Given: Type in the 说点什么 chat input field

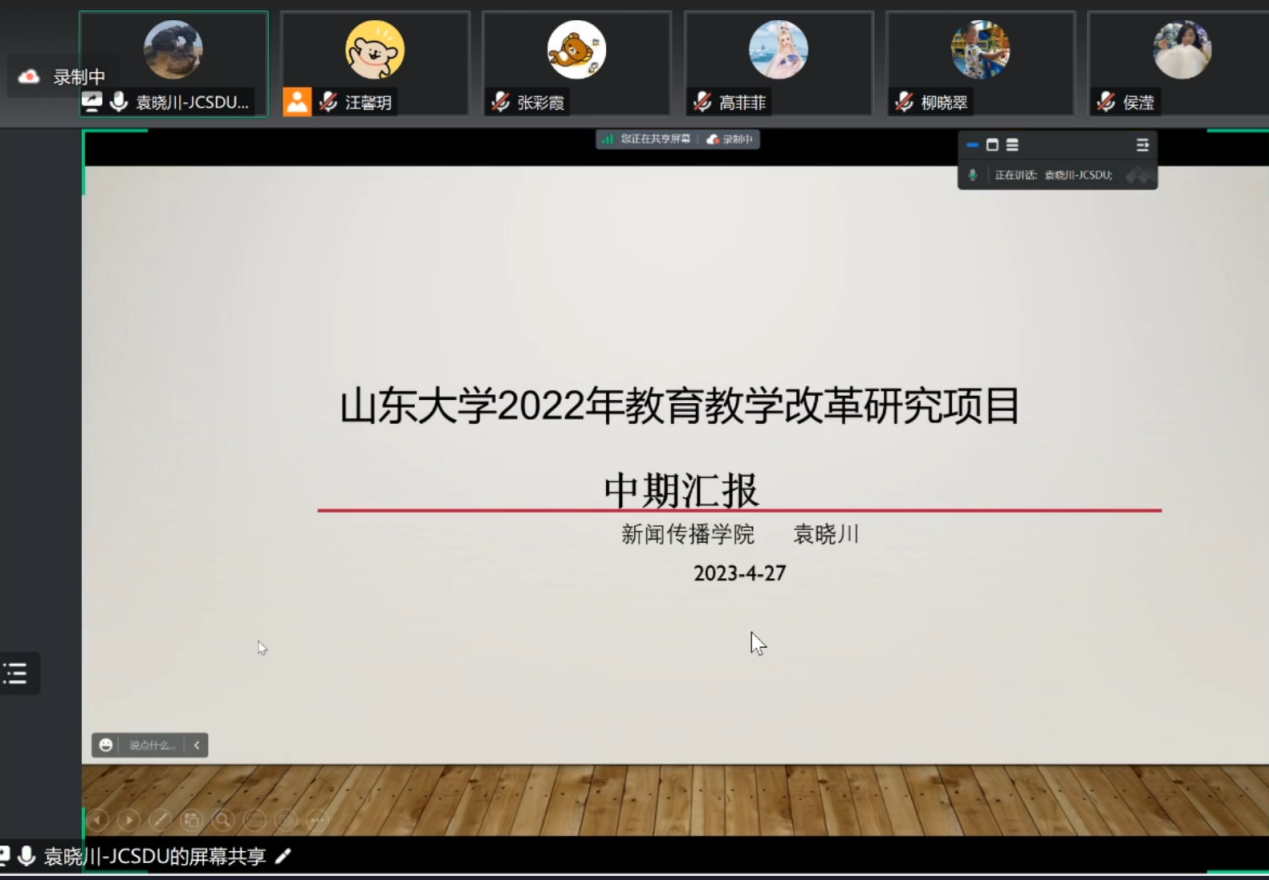Looking at the screenshot, I should coord(152,745).
